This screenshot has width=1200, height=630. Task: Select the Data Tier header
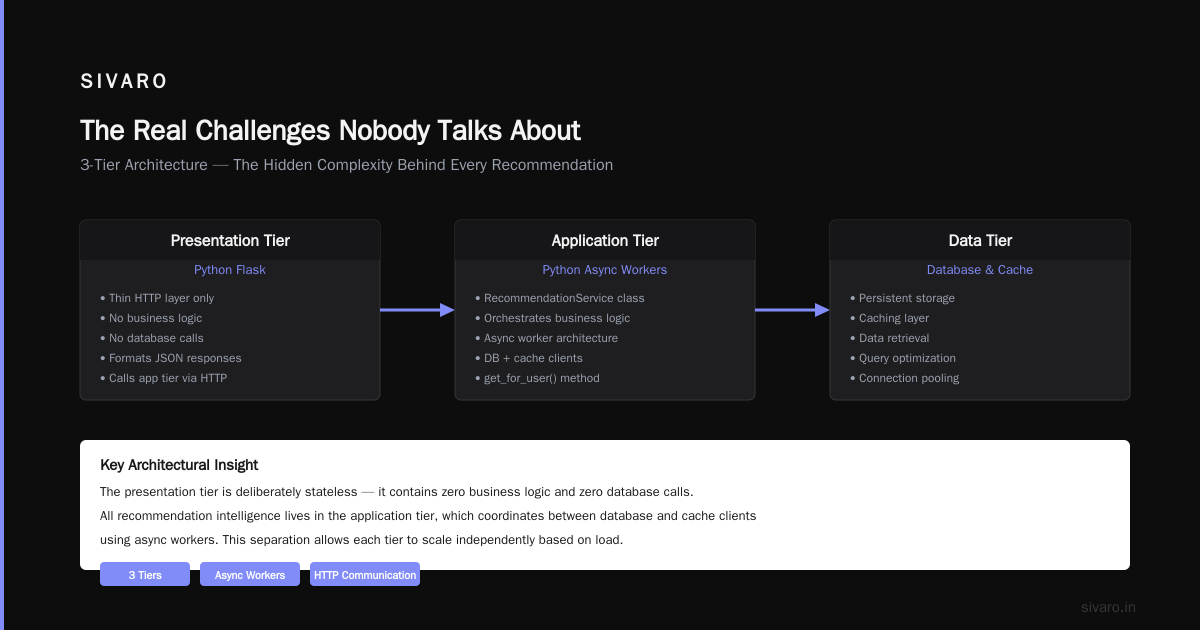(980, 240)
